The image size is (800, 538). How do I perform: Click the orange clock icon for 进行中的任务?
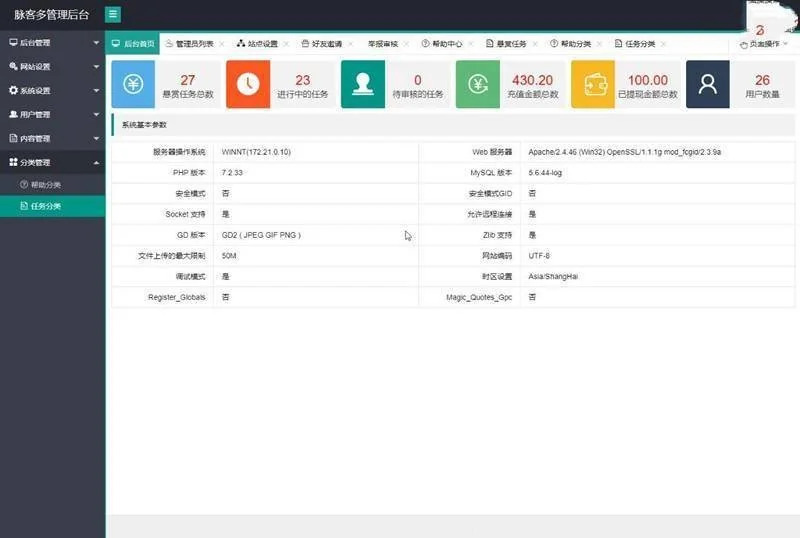pos(248,84)
